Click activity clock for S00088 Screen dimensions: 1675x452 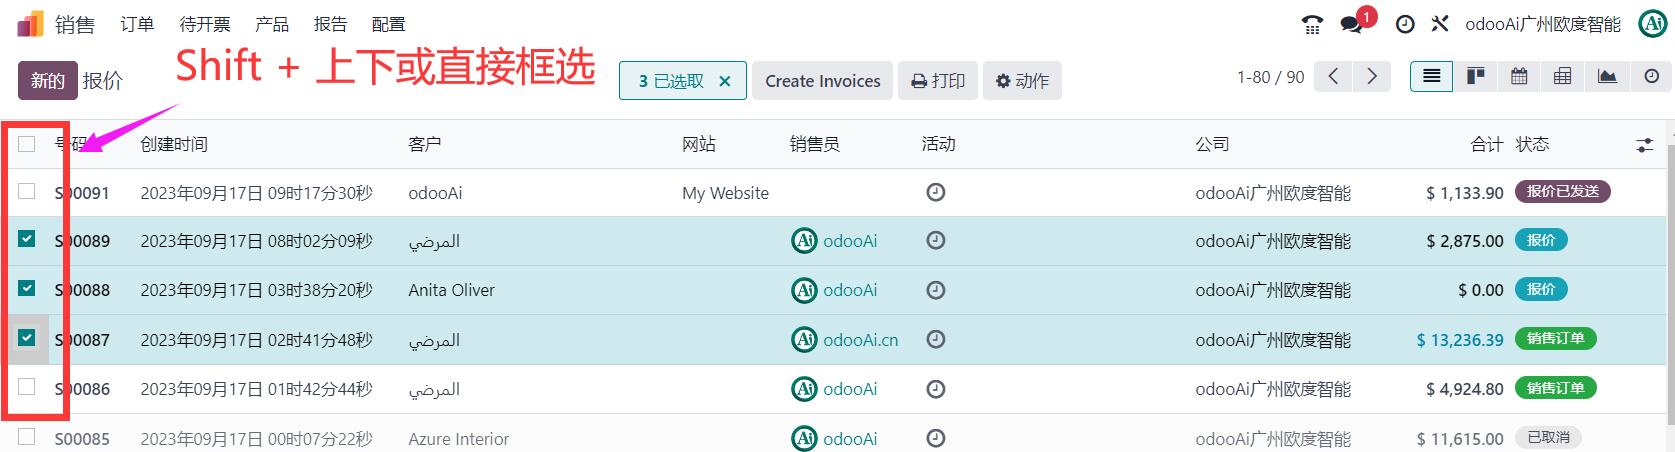[936, 290]
